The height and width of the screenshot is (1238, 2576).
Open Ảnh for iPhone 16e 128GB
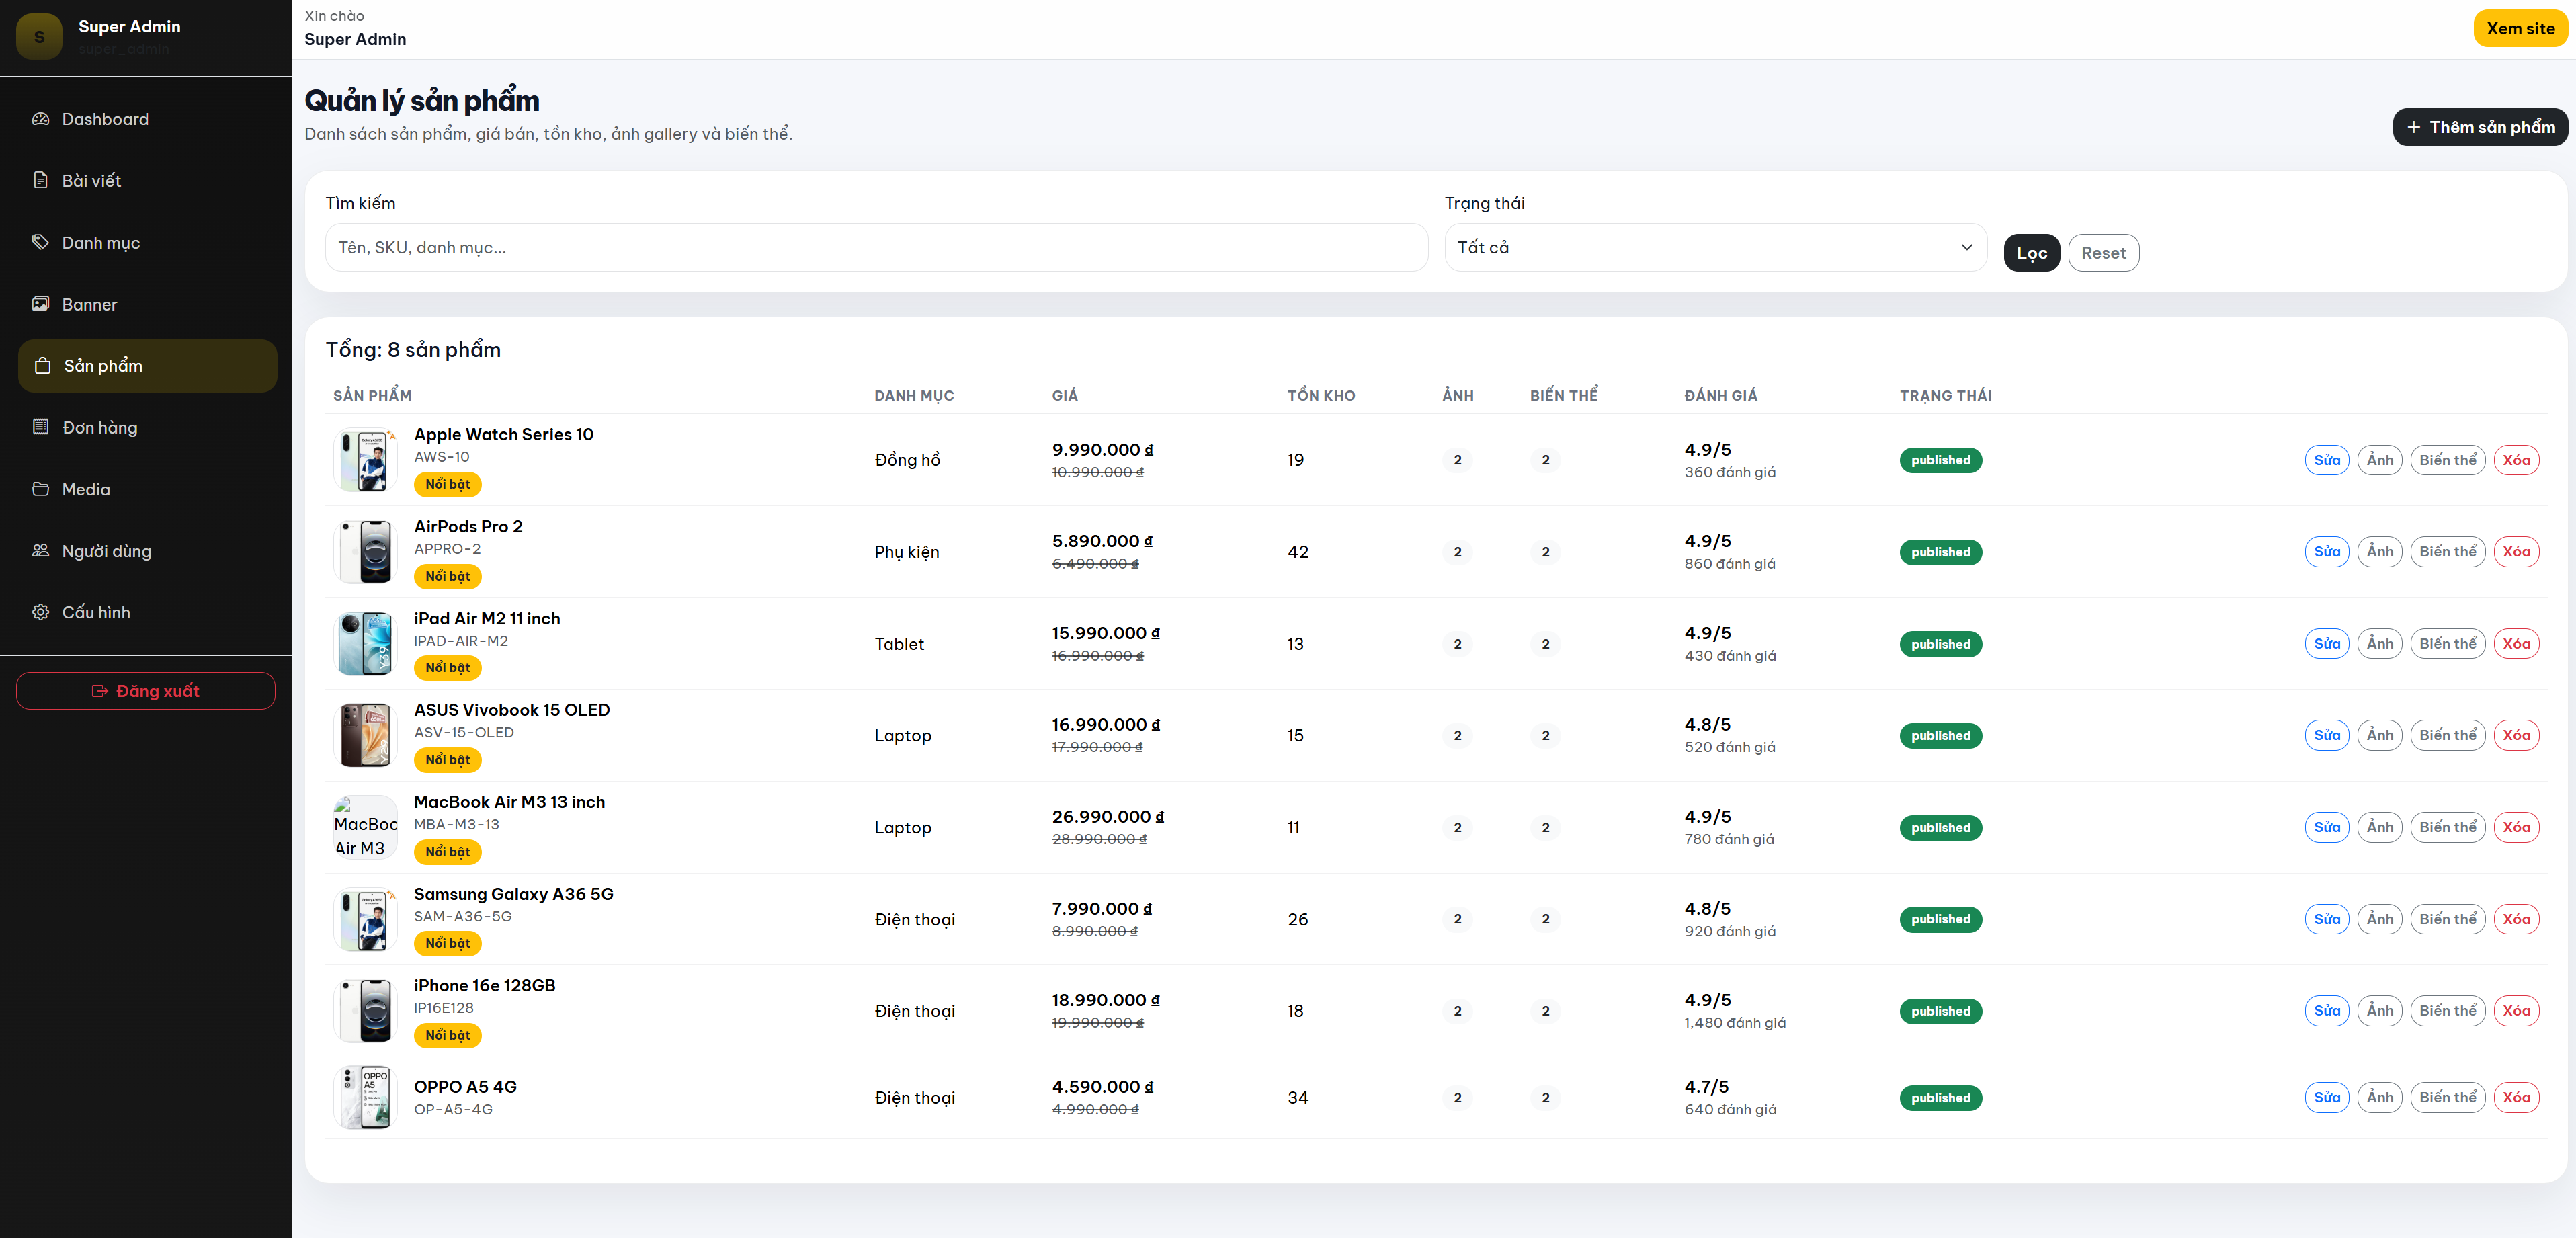2379,1011
